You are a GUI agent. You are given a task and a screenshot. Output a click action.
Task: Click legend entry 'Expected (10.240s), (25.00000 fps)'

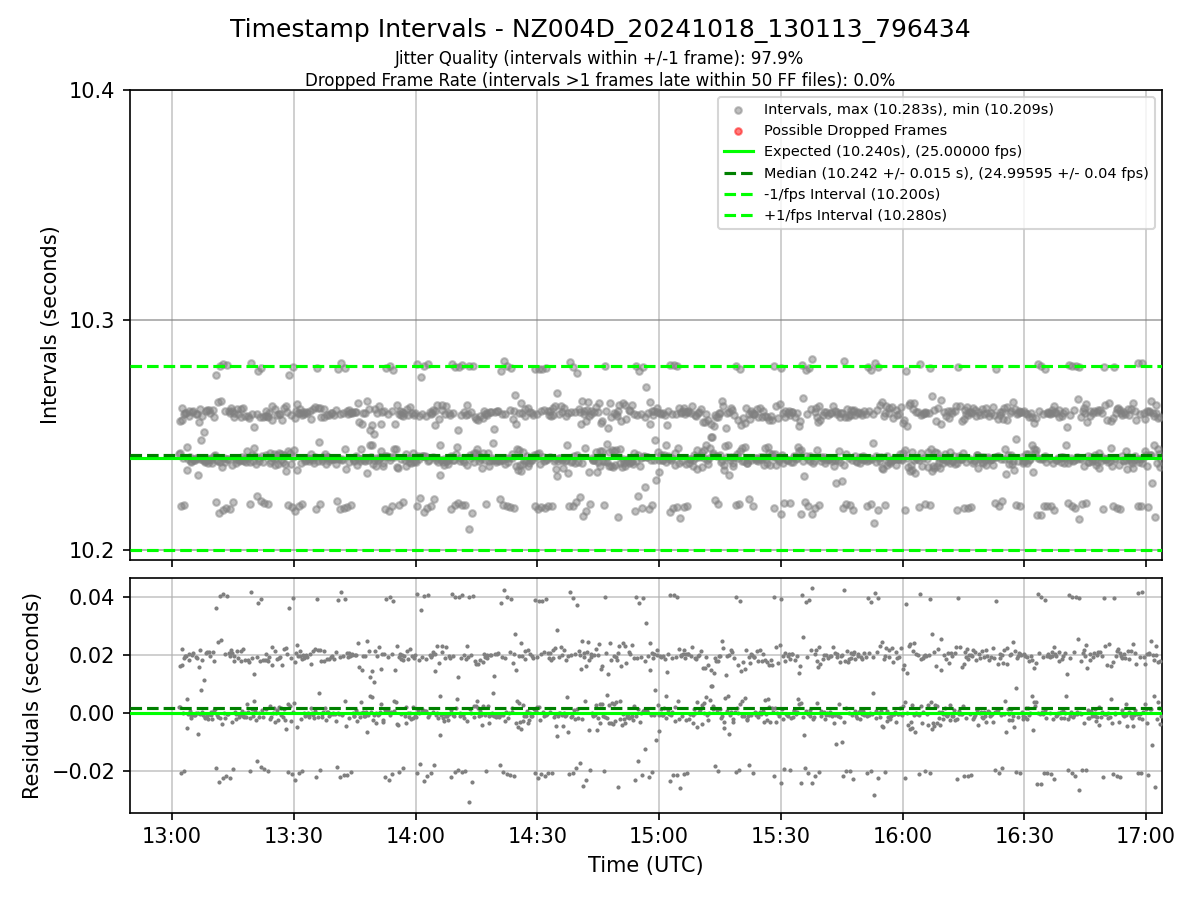(894, 151)
